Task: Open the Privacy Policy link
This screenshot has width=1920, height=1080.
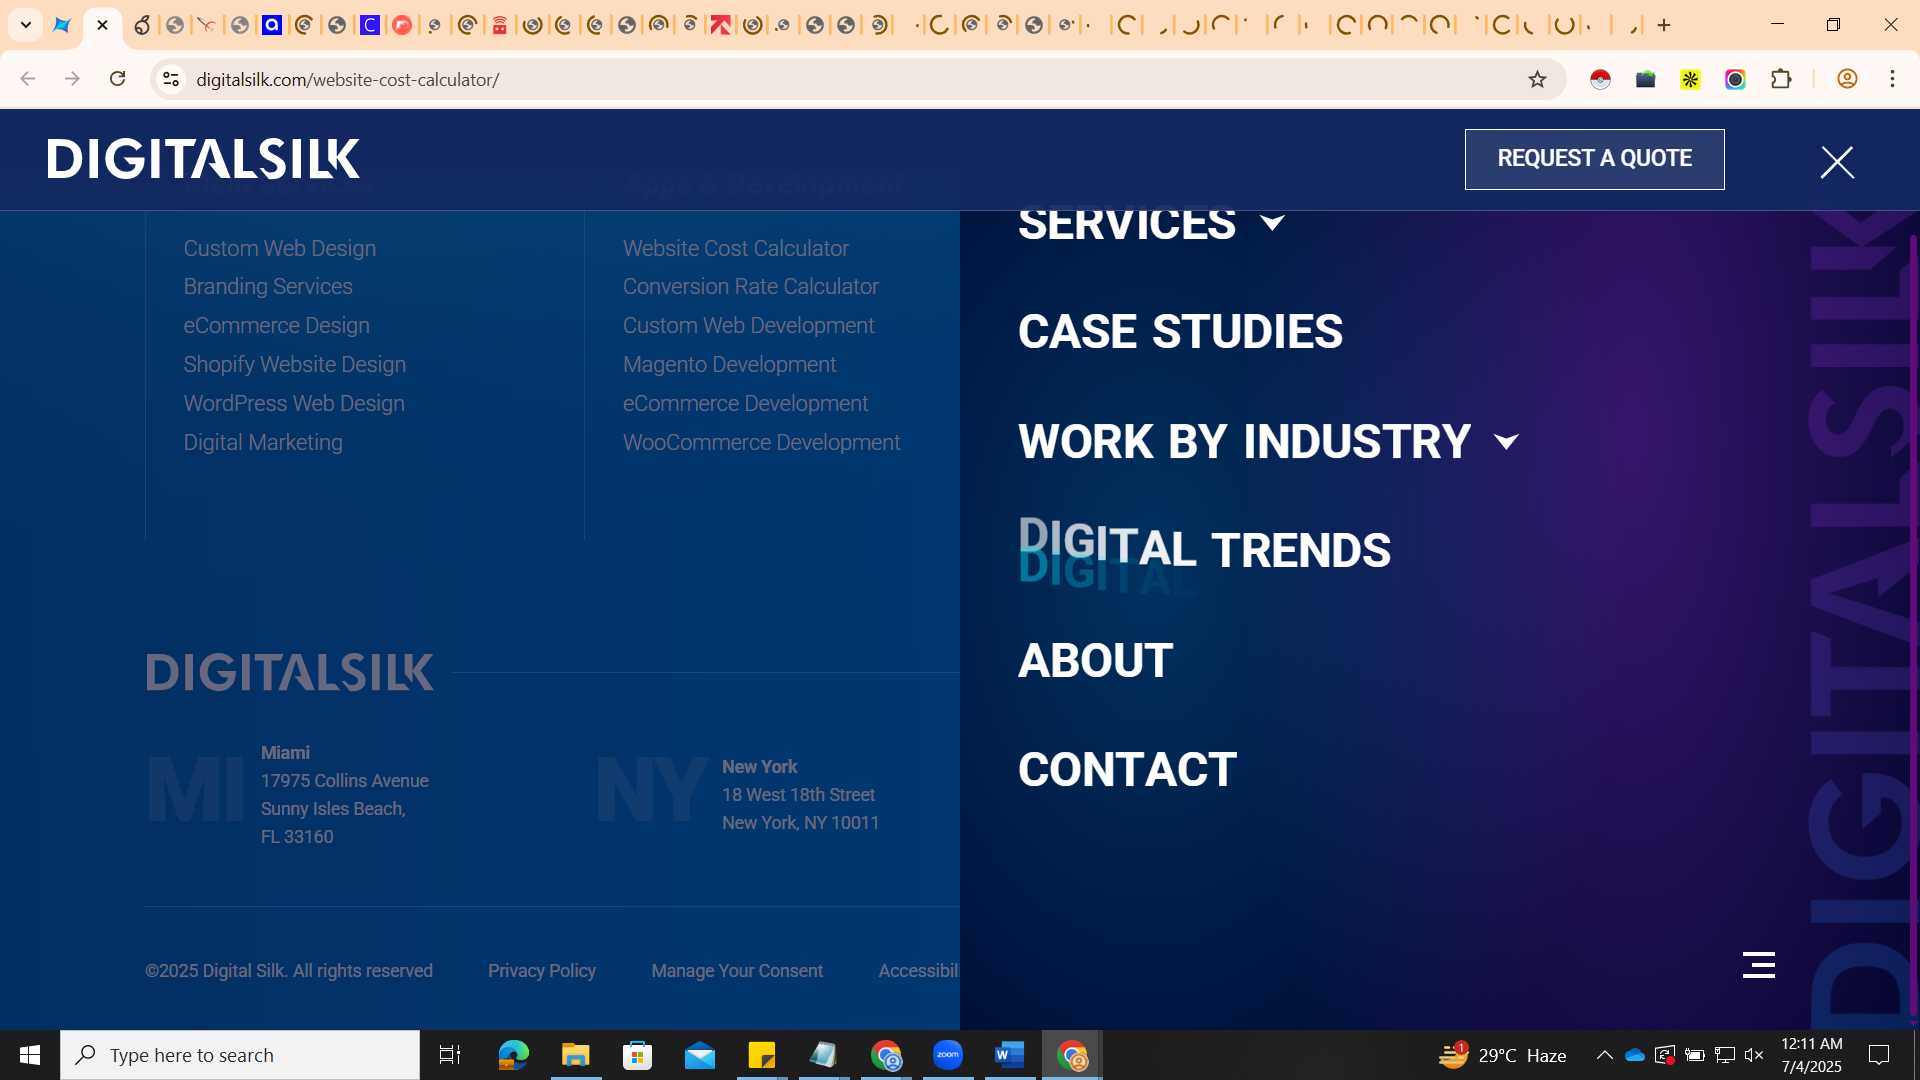Action: pyautogui.click(x=541, y=971)
